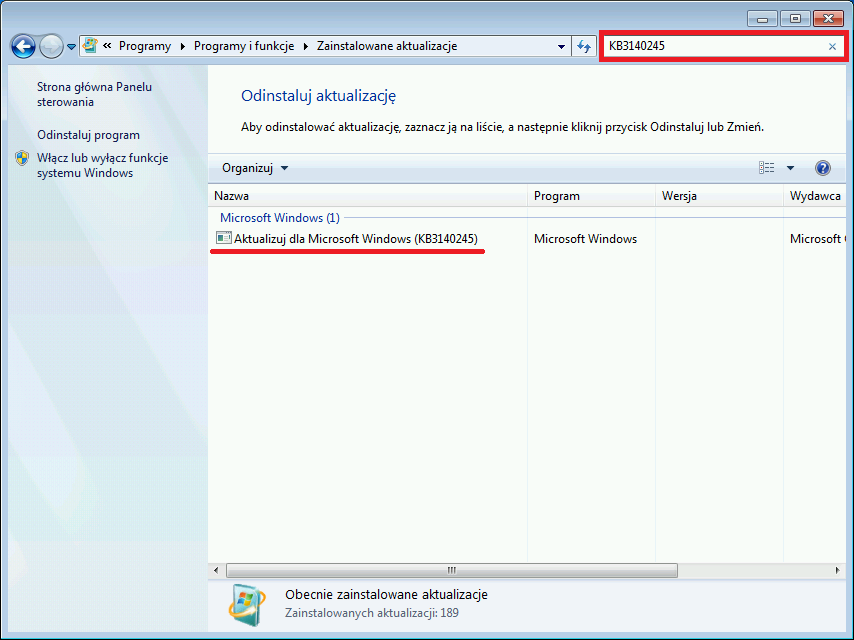Screen dimensions: 854x640
Task: Expand the arrow after Programy i funkcje
Action: click(x=306, y=46)
